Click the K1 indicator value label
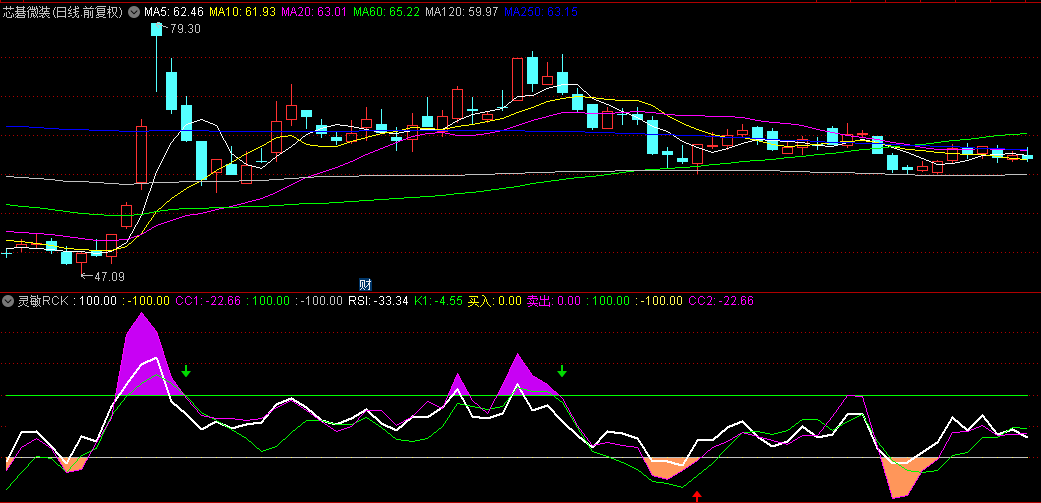Screen dimensions: 1041x503 click(x=439, y=301)
